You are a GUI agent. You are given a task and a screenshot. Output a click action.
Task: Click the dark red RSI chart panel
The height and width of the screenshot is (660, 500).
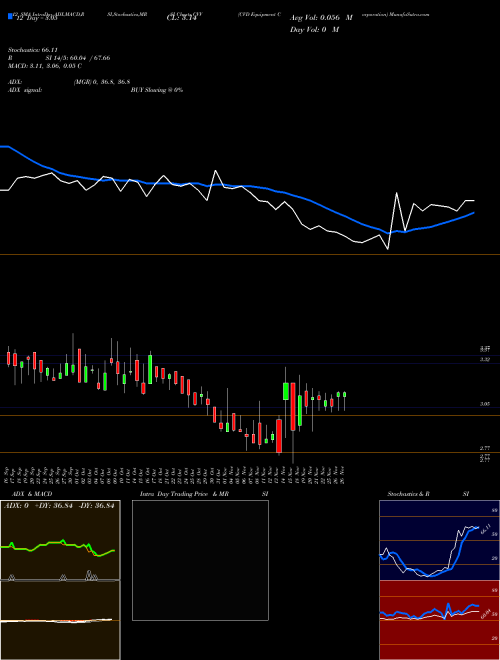[439, 620]
